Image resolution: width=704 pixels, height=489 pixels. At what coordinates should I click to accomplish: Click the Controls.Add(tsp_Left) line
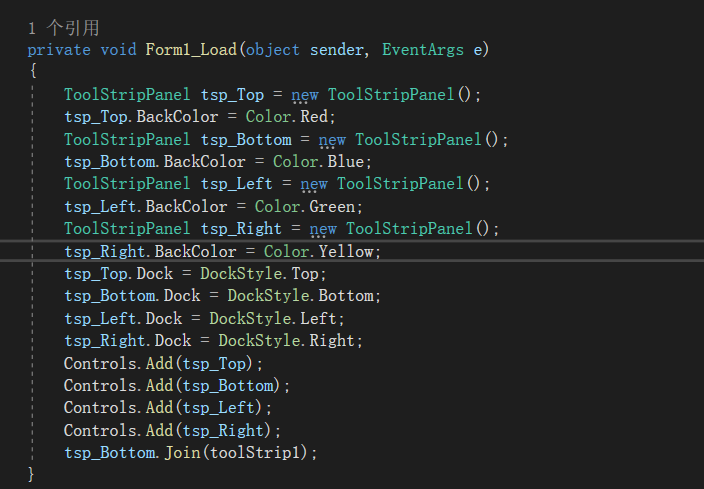tap(168, 408)
